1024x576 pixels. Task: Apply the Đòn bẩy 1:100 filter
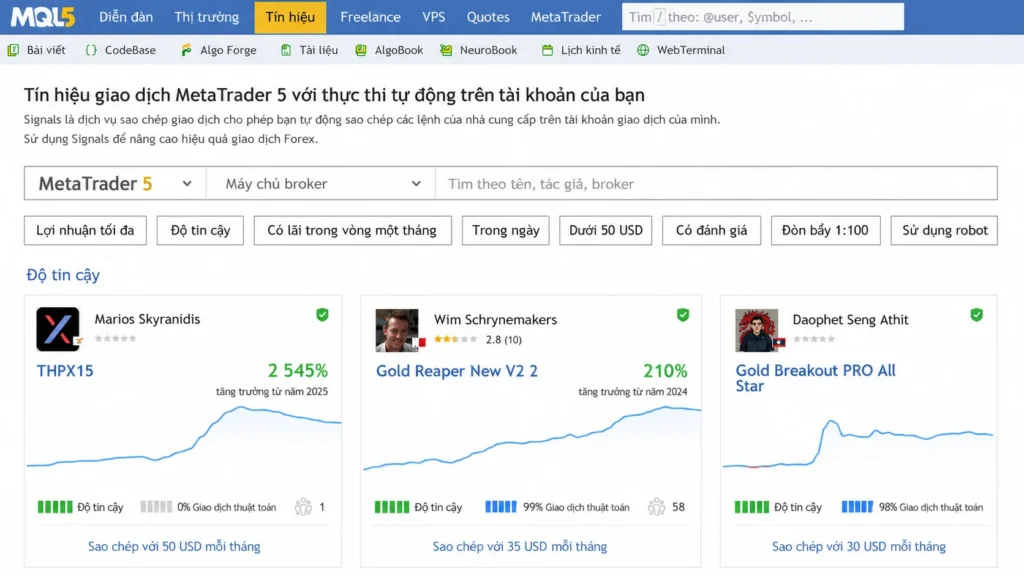pos(825,231)
